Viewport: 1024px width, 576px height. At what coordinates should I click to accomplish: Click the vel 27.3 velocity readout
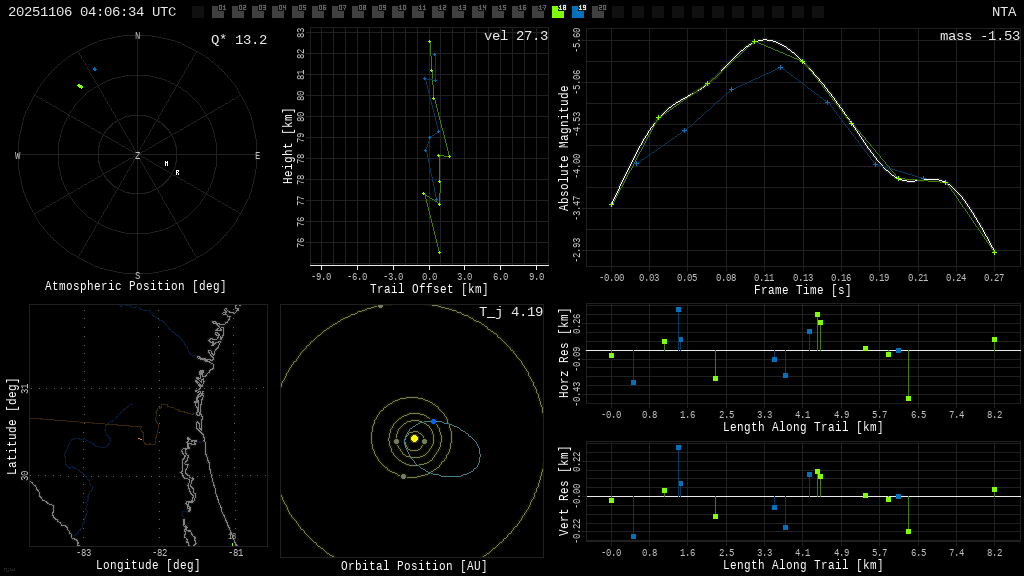[516, 36]
